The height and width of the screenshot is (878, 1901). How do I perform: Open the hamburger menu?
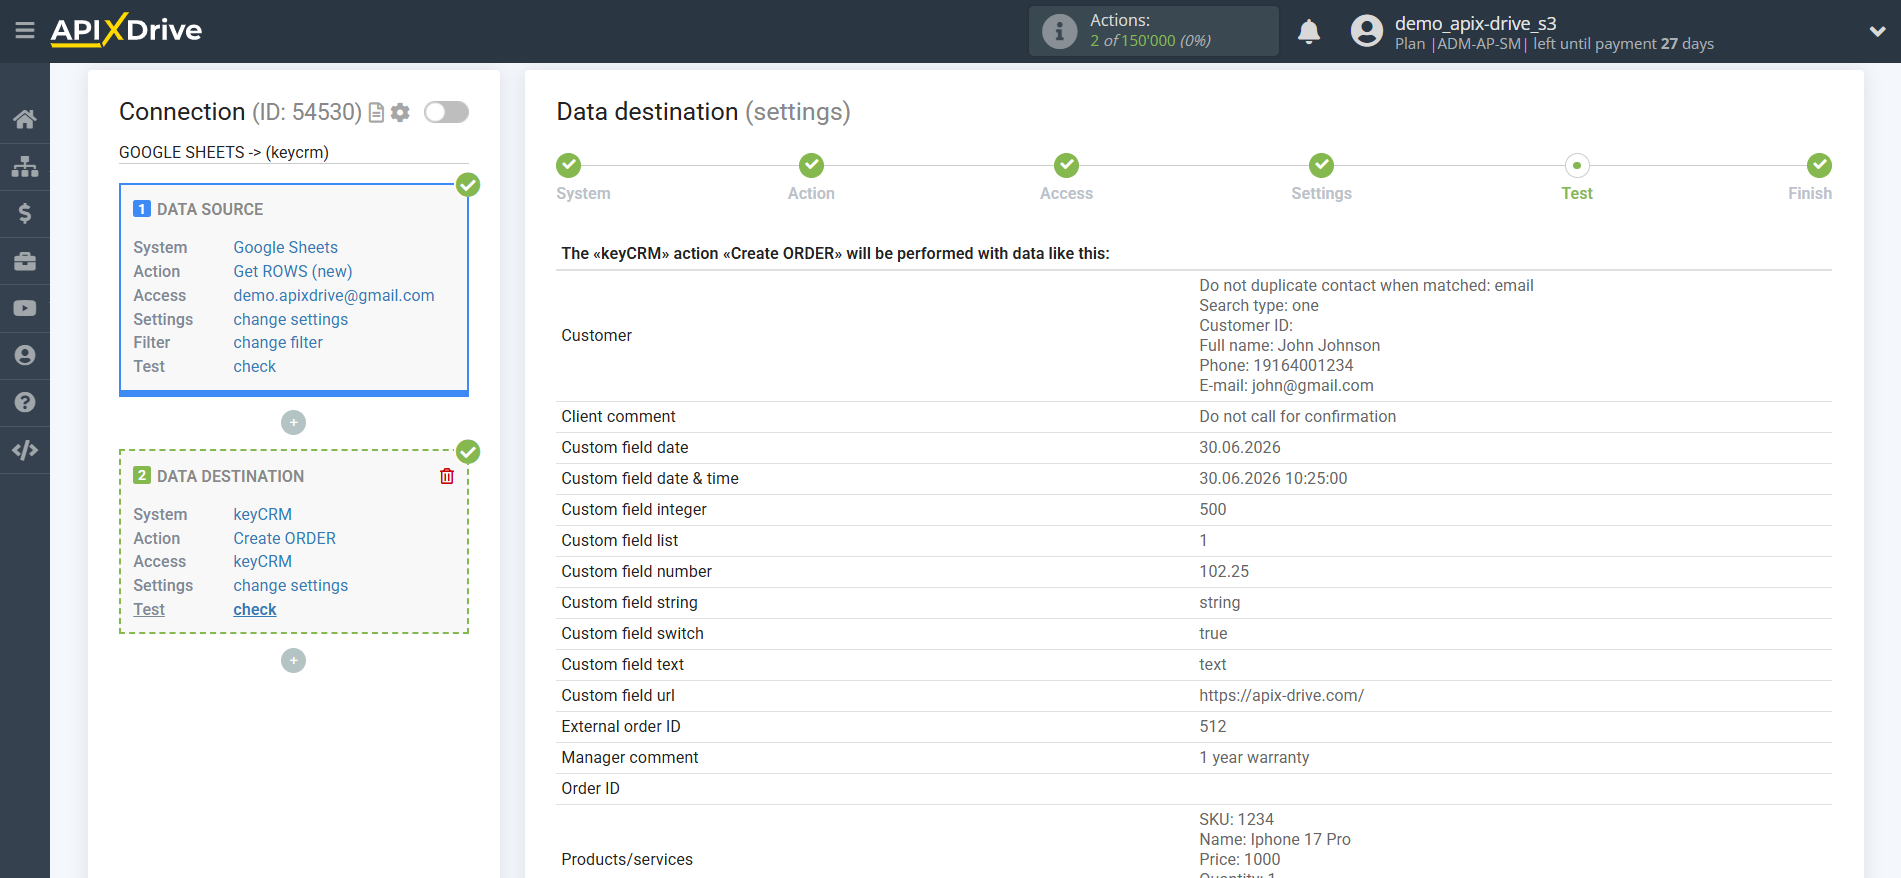coord(25,31)
